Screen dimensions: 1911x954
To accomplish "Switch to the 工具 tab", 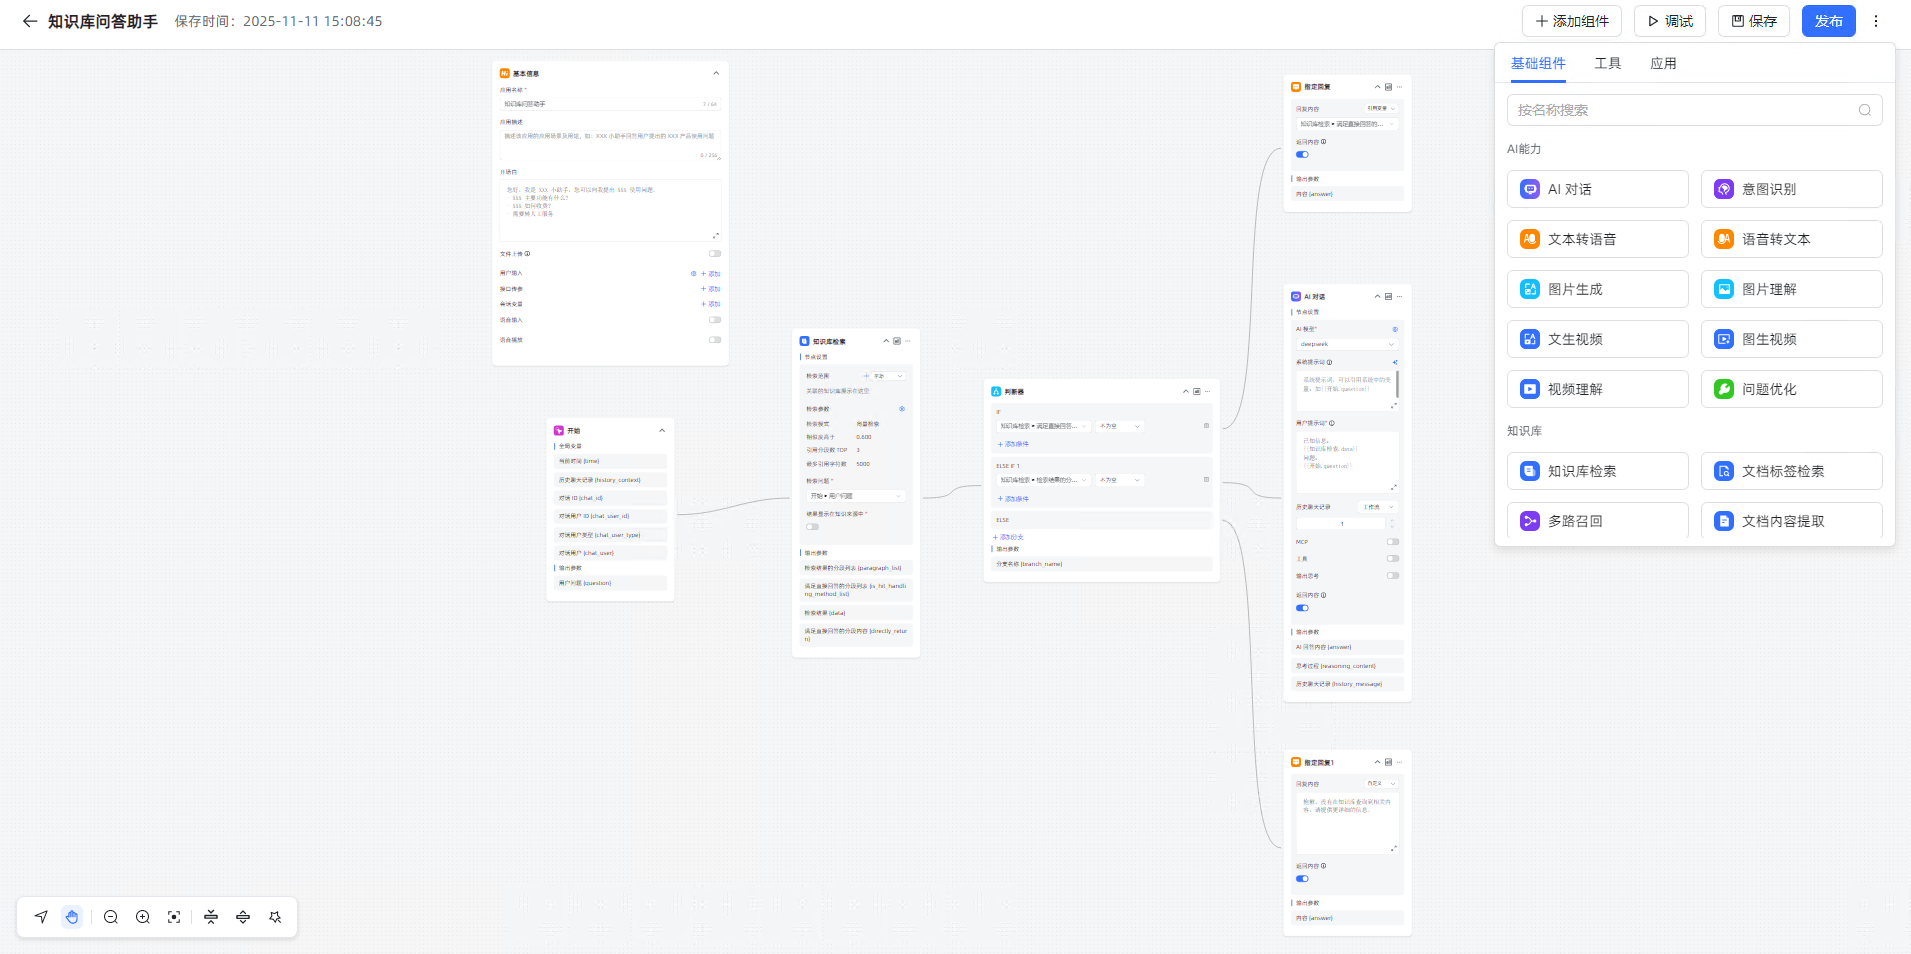I will [x=1607, y=63].
